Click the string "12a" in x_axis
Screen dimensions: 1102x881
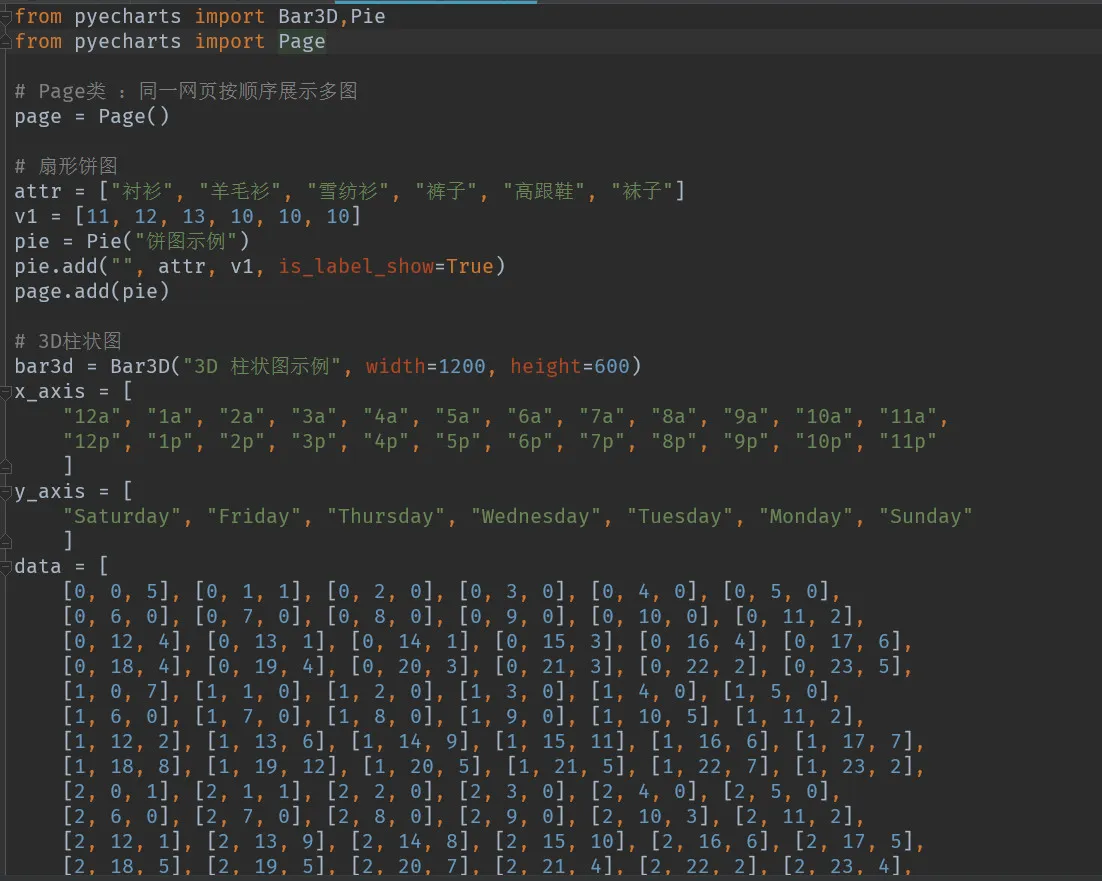click(x=92, y=417)
